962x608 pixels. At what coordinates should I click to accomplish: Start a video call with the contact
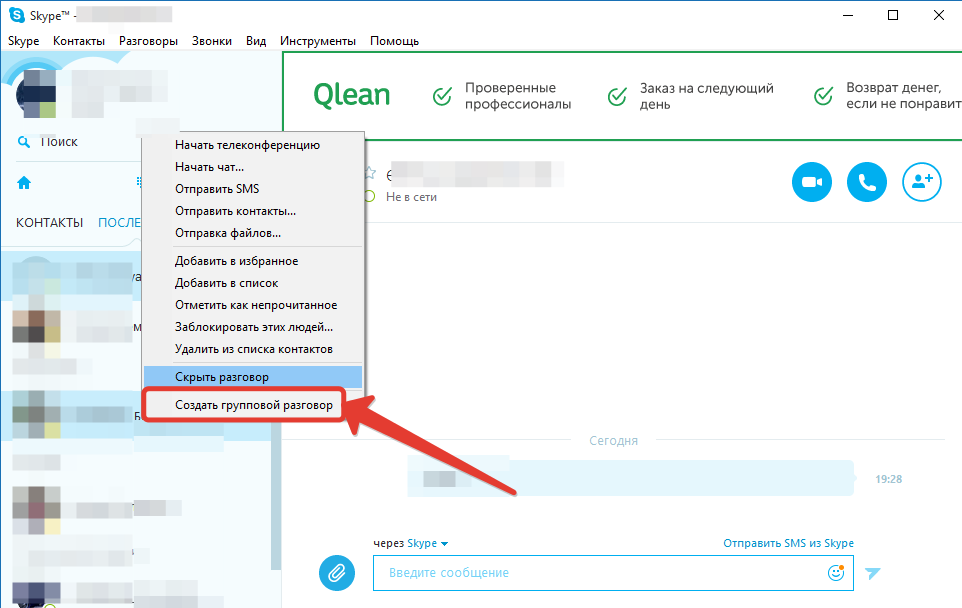point(812,182)
